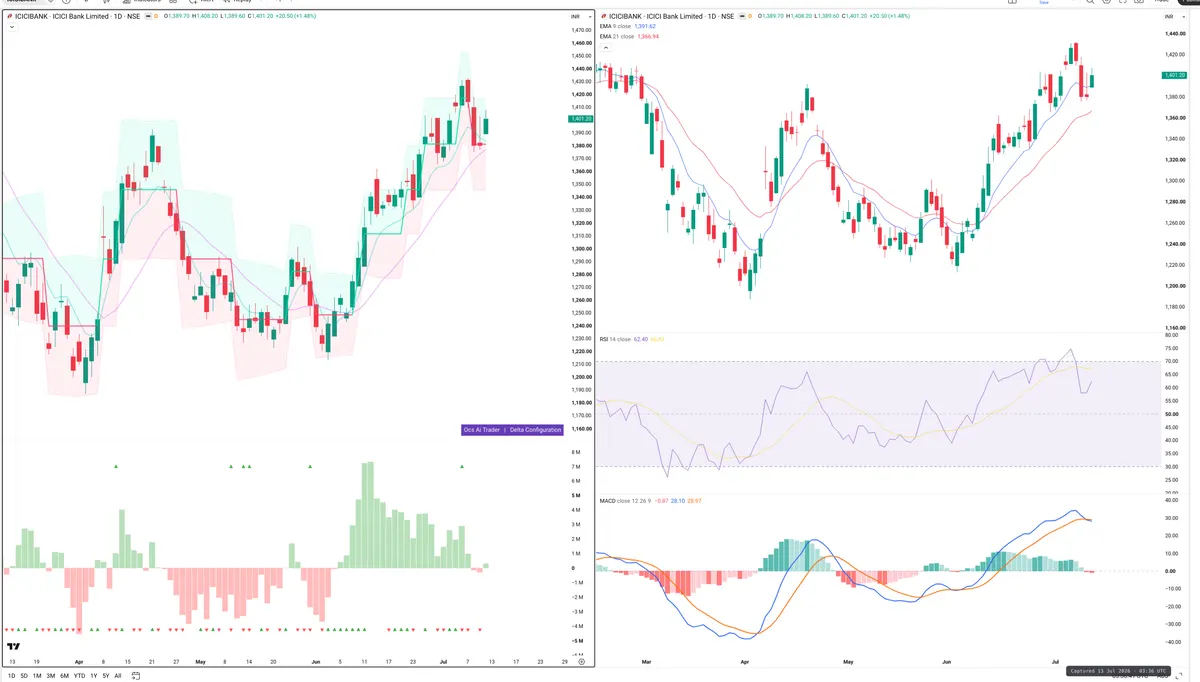Select the 5D range in bottom bar
The image size is (1200, 682).
tap(24, 676)
